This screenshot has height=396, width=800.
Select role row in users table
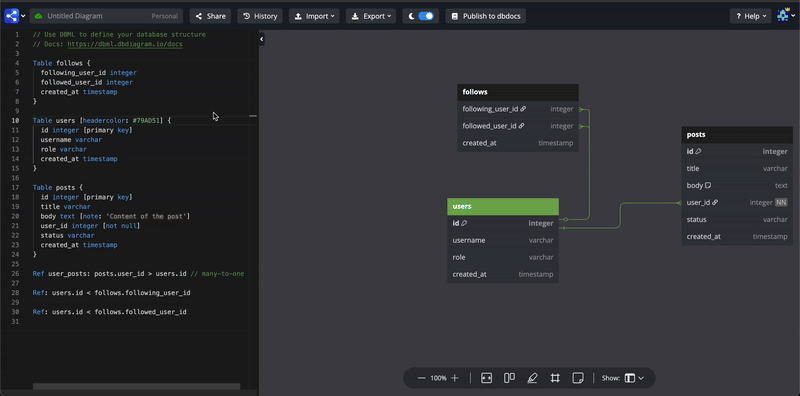[x=503, y=257]
